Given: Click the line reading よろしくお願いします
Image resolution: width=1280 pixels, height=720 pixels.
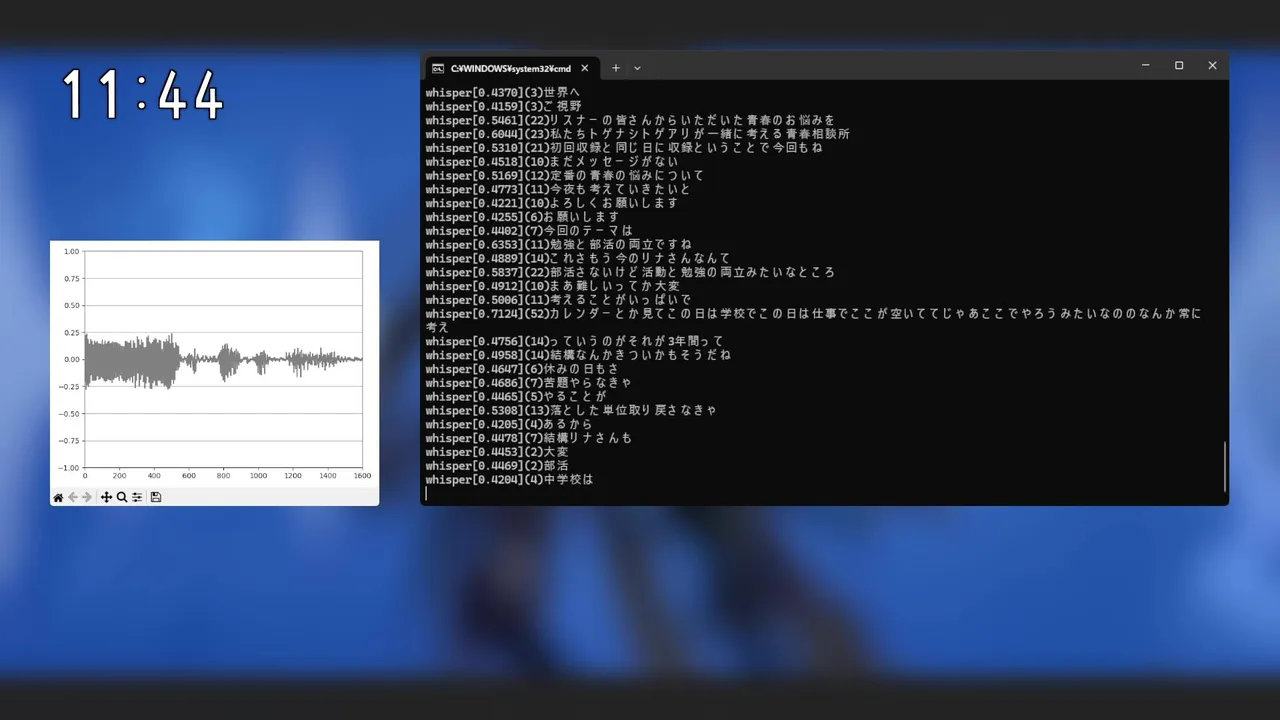Looking at the screenshot, I should (x=552, y=203).
